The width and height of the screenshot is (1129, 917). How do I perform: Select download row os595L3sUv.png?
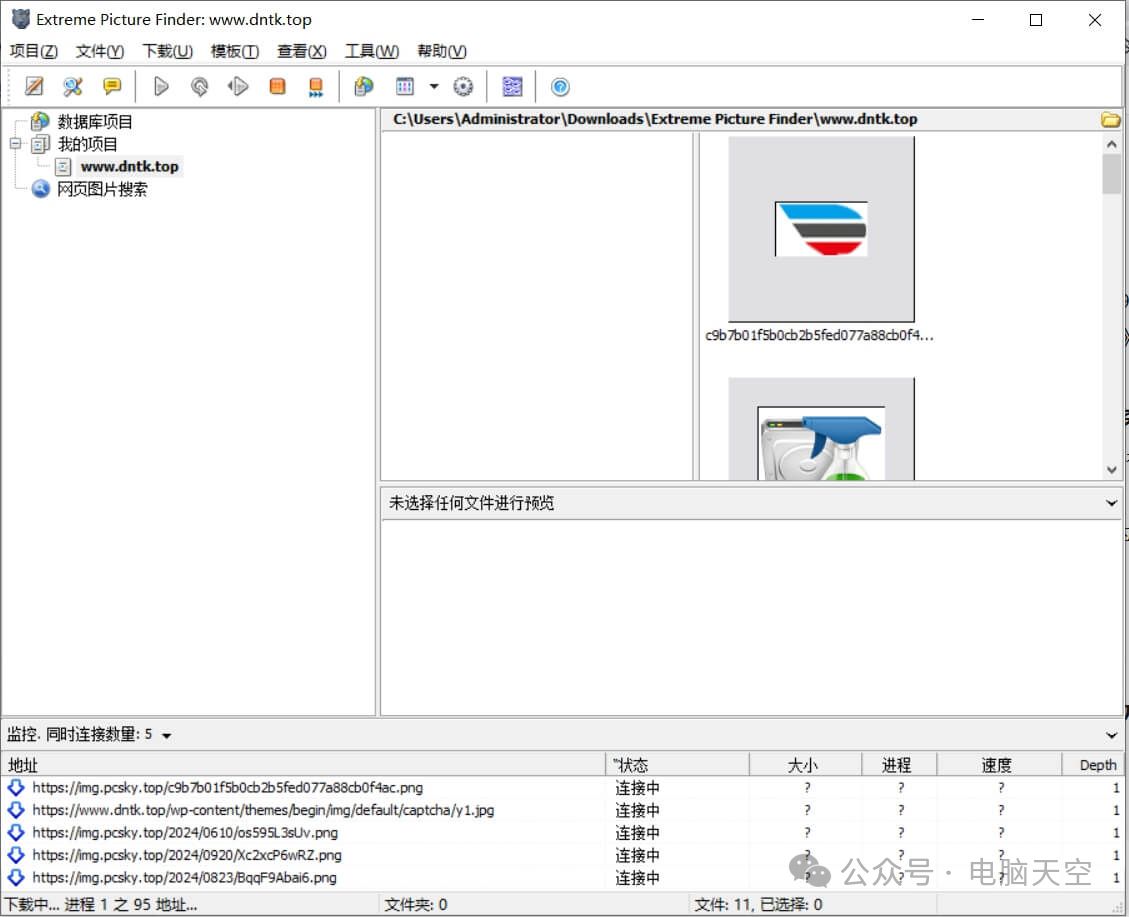point(562,833)
